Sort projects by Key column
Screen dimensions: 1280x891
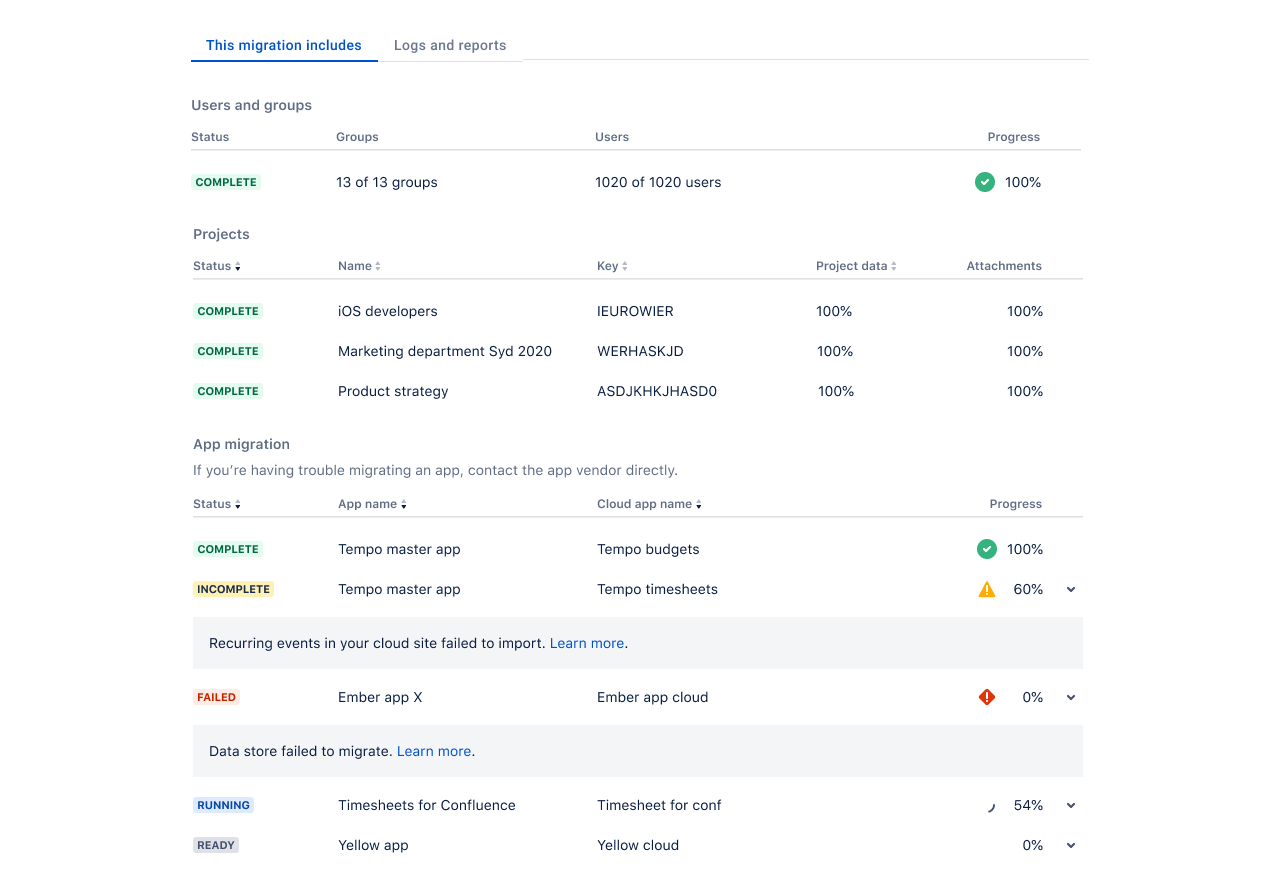625,267
